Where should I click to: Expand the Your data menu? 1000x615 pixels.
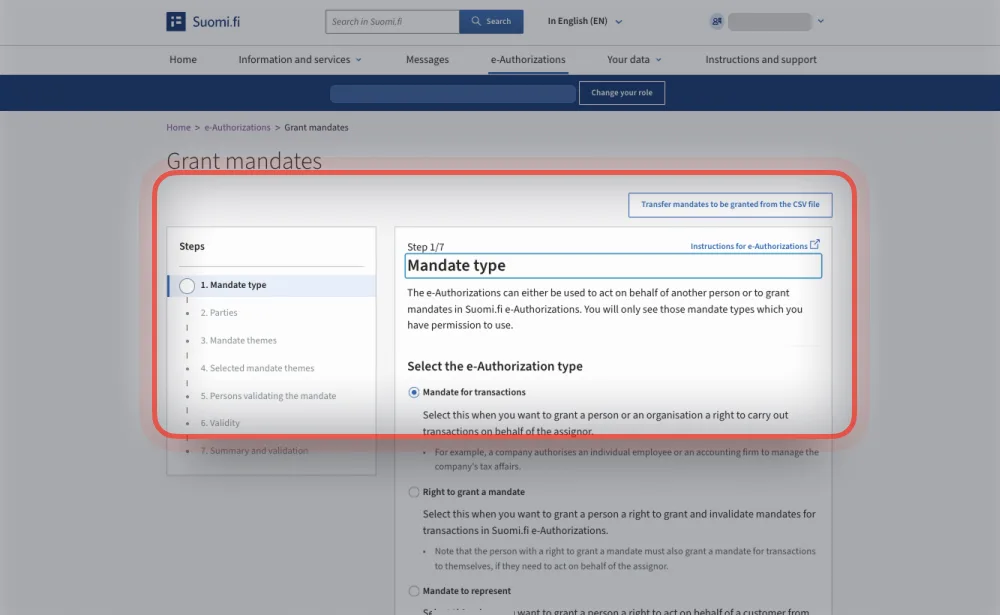(x=634, y=59)
